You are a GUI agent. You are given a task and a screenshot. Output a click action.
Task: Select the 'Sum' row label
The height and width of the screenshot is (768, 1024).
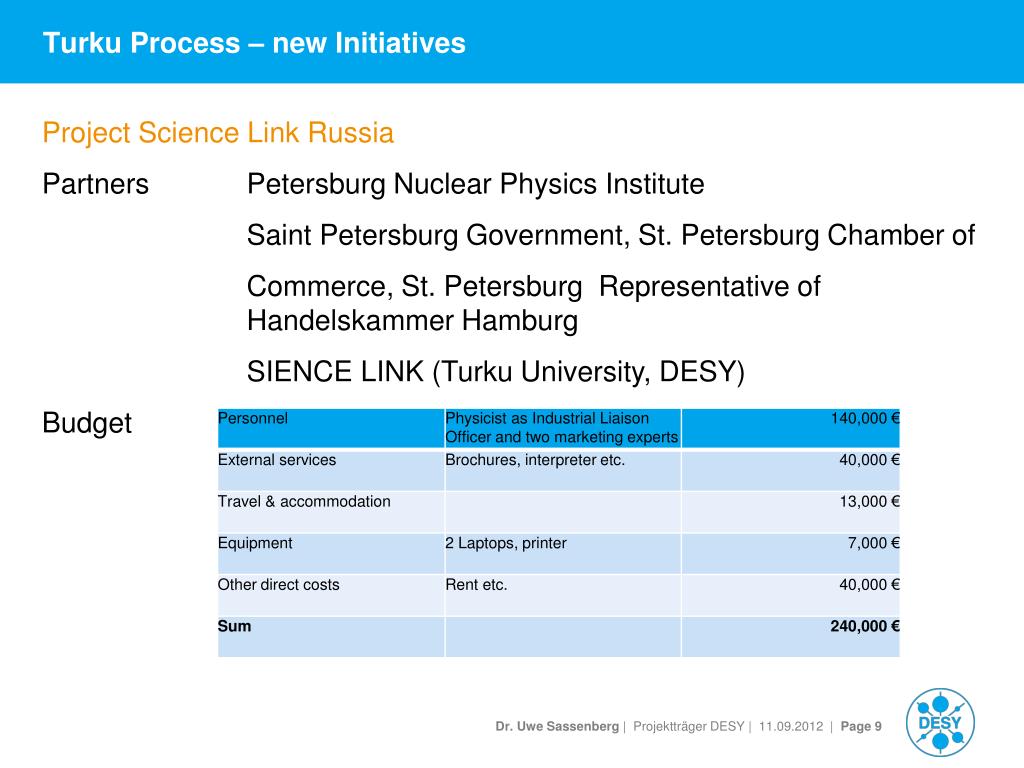point(331,637)
